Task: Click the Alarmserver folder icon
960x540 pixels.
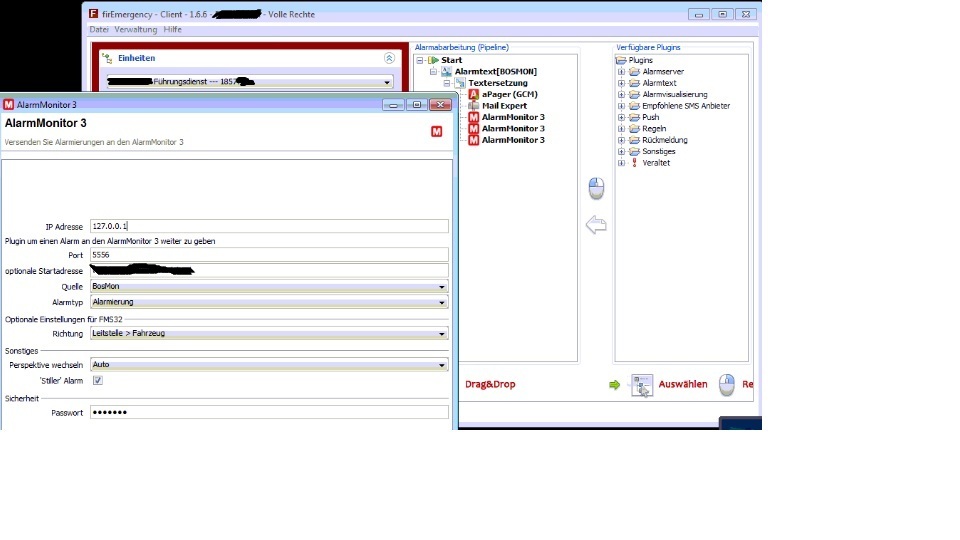Action: coord(634,72)
